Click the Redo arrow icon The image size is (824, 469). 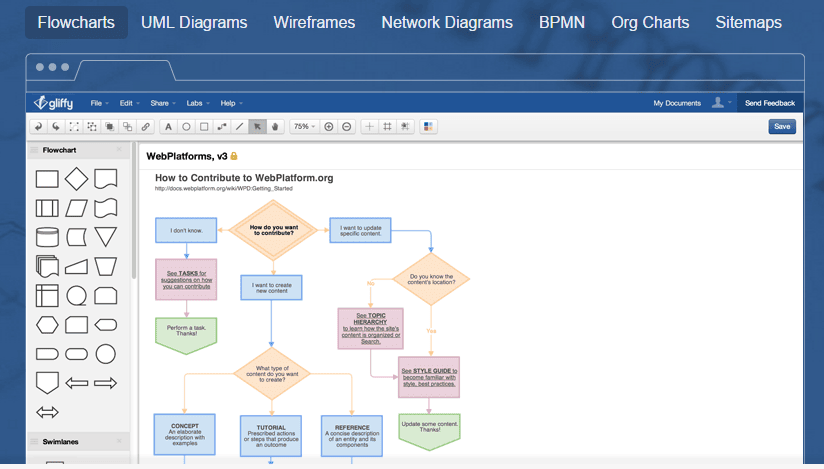pos(56,127)
